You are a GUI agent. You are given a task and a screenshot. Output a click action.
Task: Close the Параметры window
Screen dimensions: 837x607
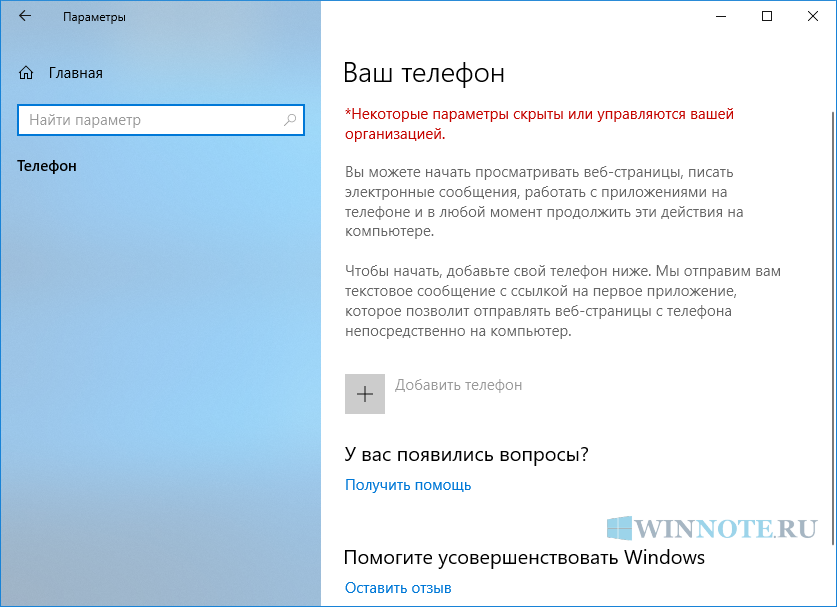tap(812, 16)
